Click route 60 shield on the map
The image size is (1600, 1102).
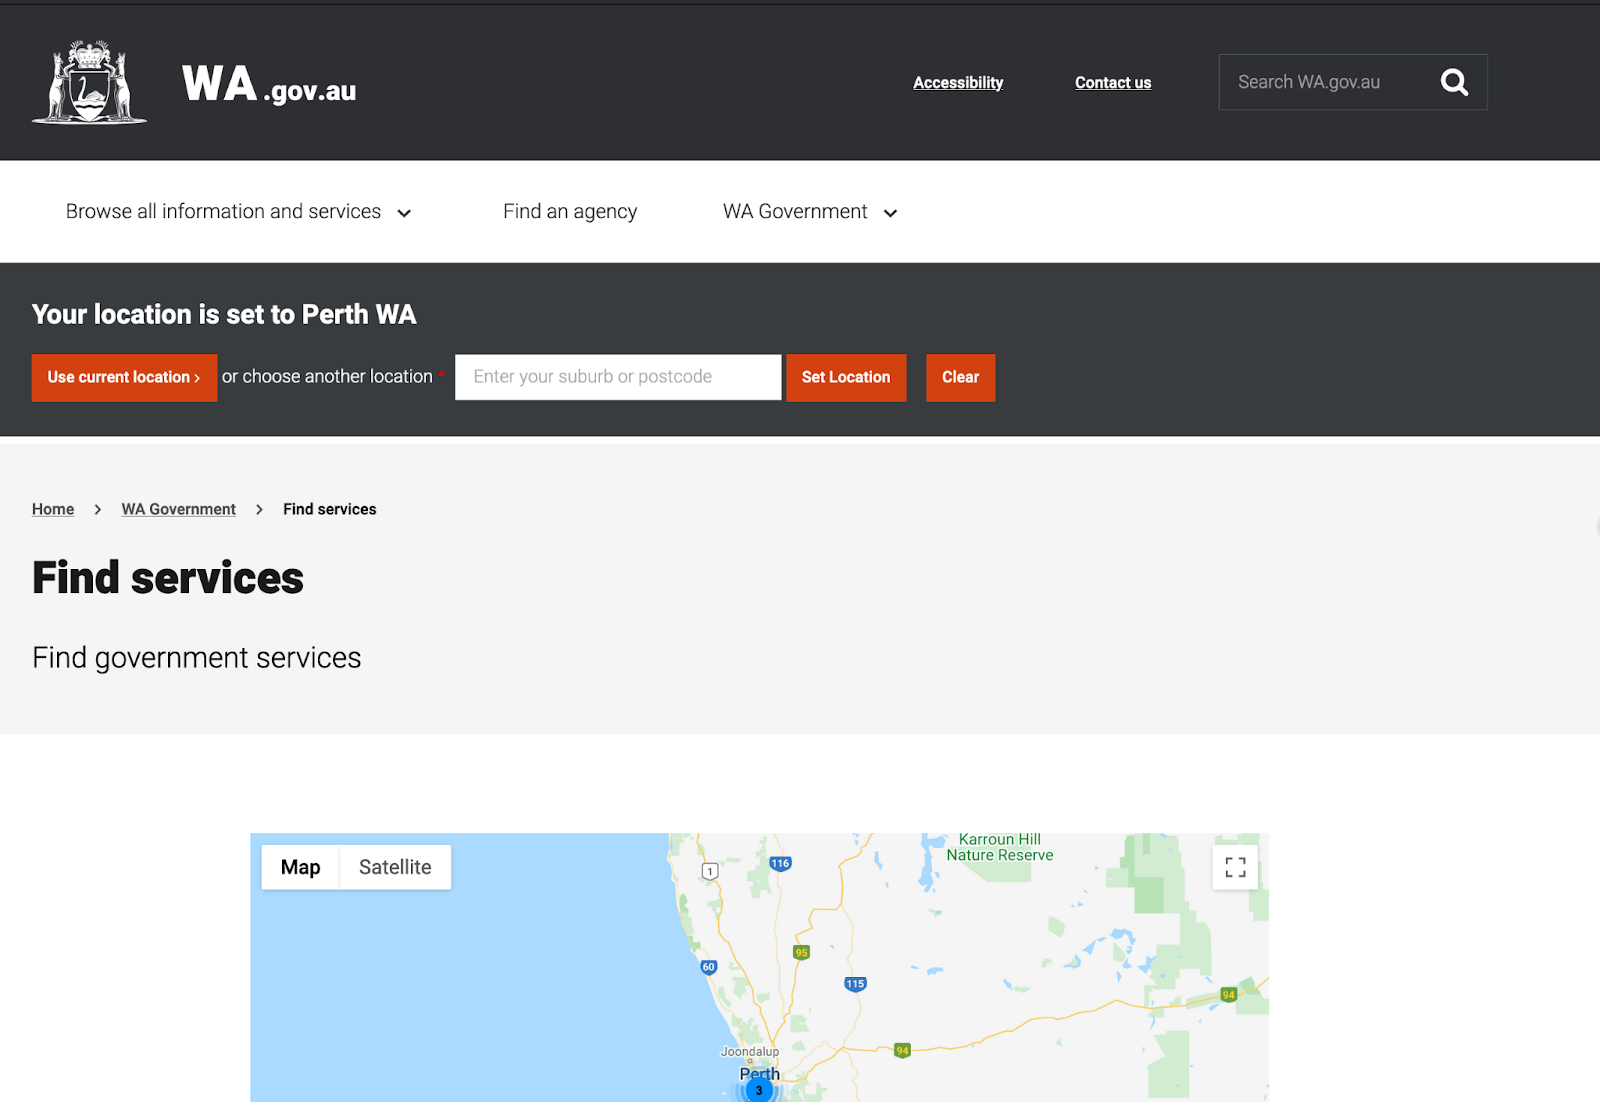tap(708, 967)
